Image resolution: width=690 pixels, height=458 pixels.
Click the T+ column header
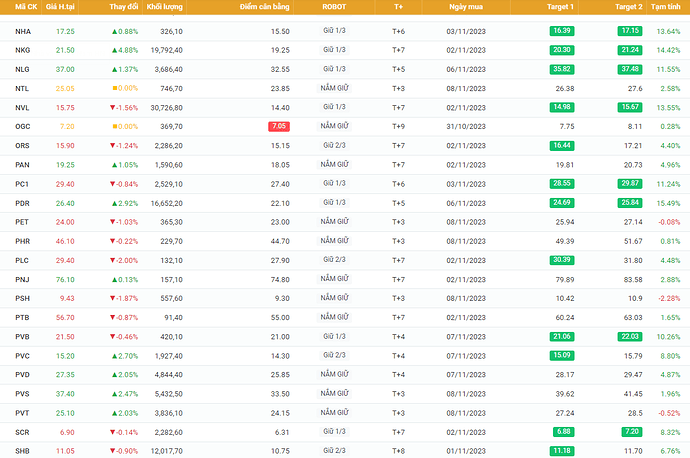[398, 7]
